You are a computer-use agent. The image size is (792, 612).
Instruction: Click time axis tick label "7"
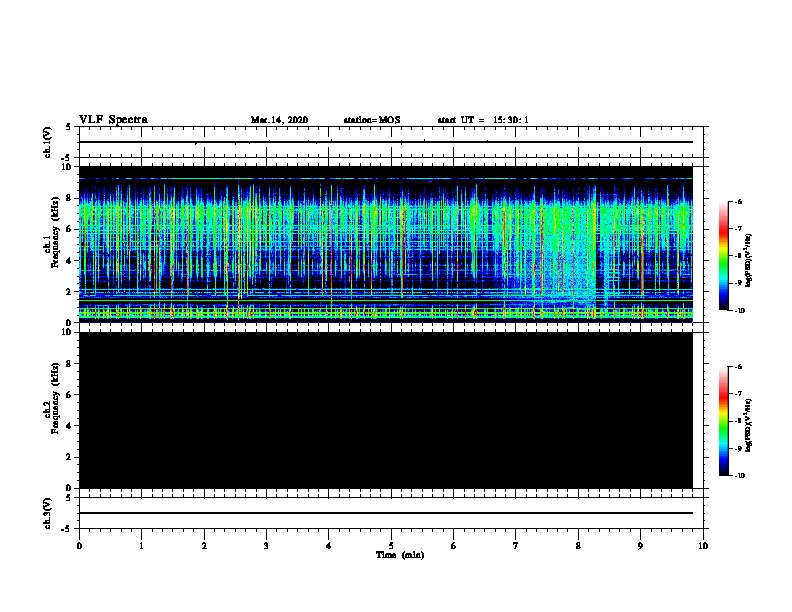pyautogui.click(x=516, y=546)
